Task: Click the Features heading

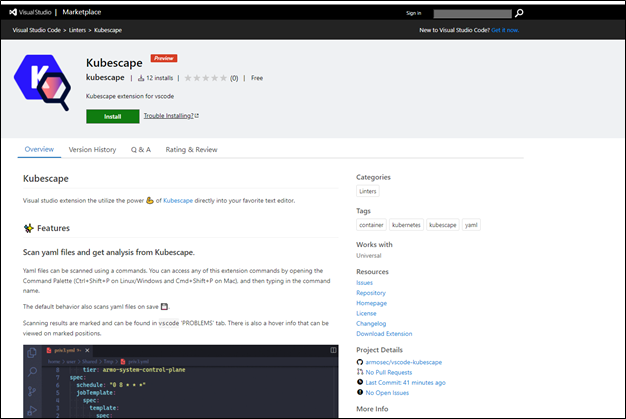Action: point(53,228)
